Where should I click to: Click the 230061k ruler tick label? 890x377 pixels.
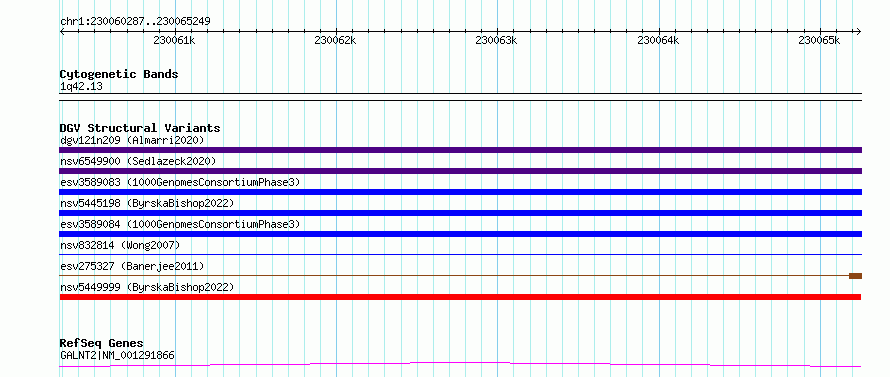coord(175,41)
